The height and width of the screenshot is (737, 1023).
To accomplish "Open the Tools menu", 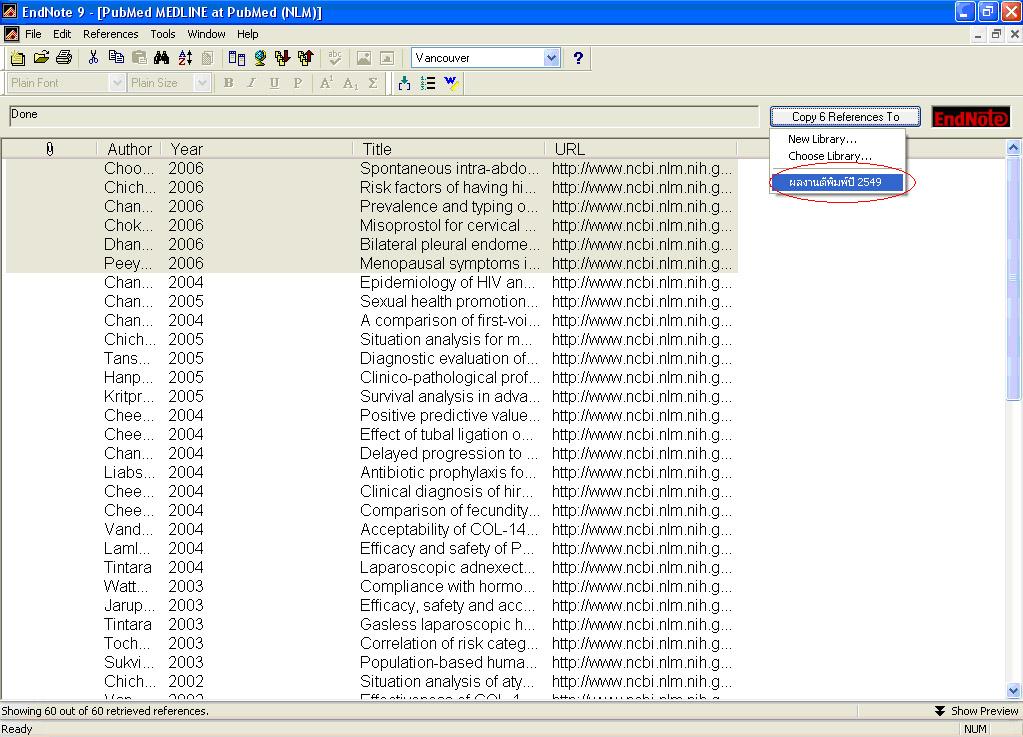I will tap(162, 34).
